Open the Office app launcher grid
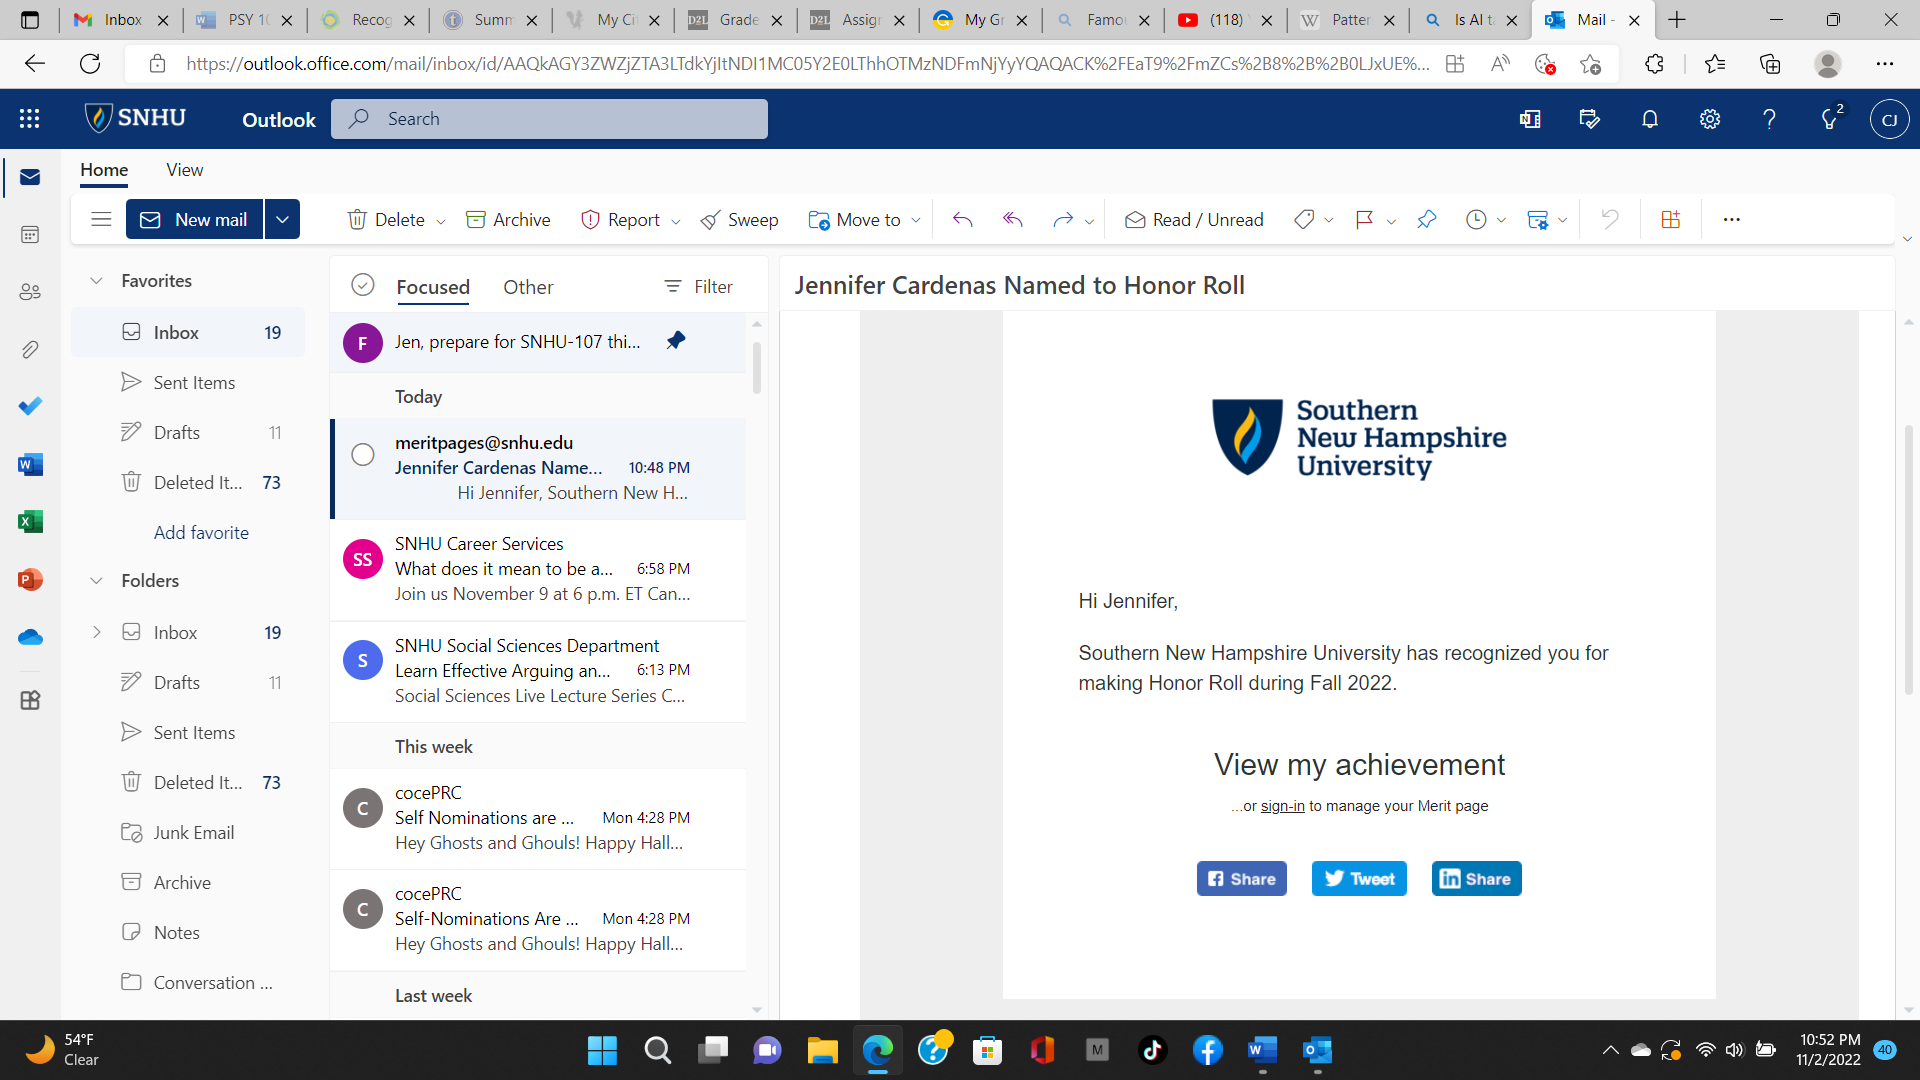The image size is (1920, 1080). point(30,119)
